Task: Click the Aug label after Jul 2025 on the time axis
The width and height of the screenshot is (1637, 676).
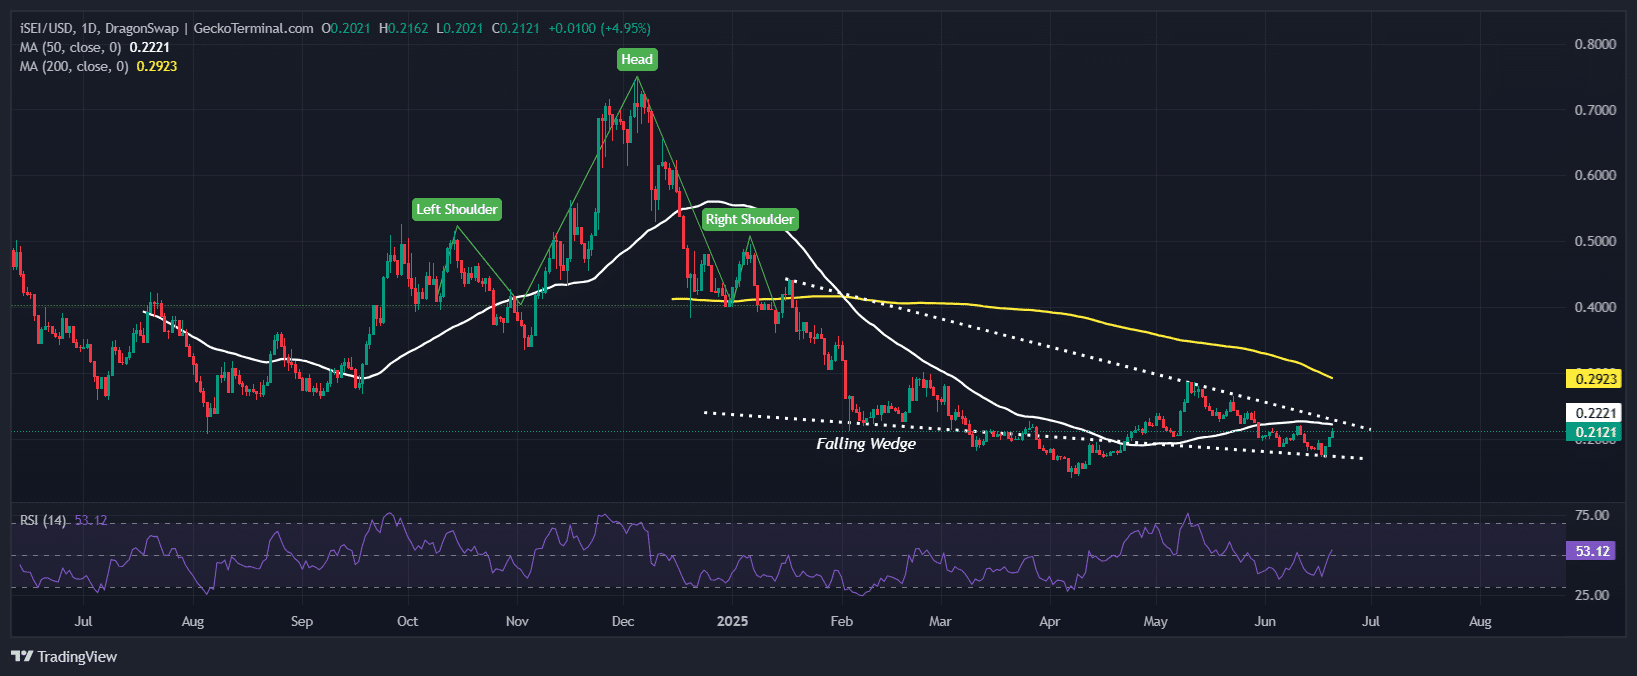Action: pos(1480,621)
